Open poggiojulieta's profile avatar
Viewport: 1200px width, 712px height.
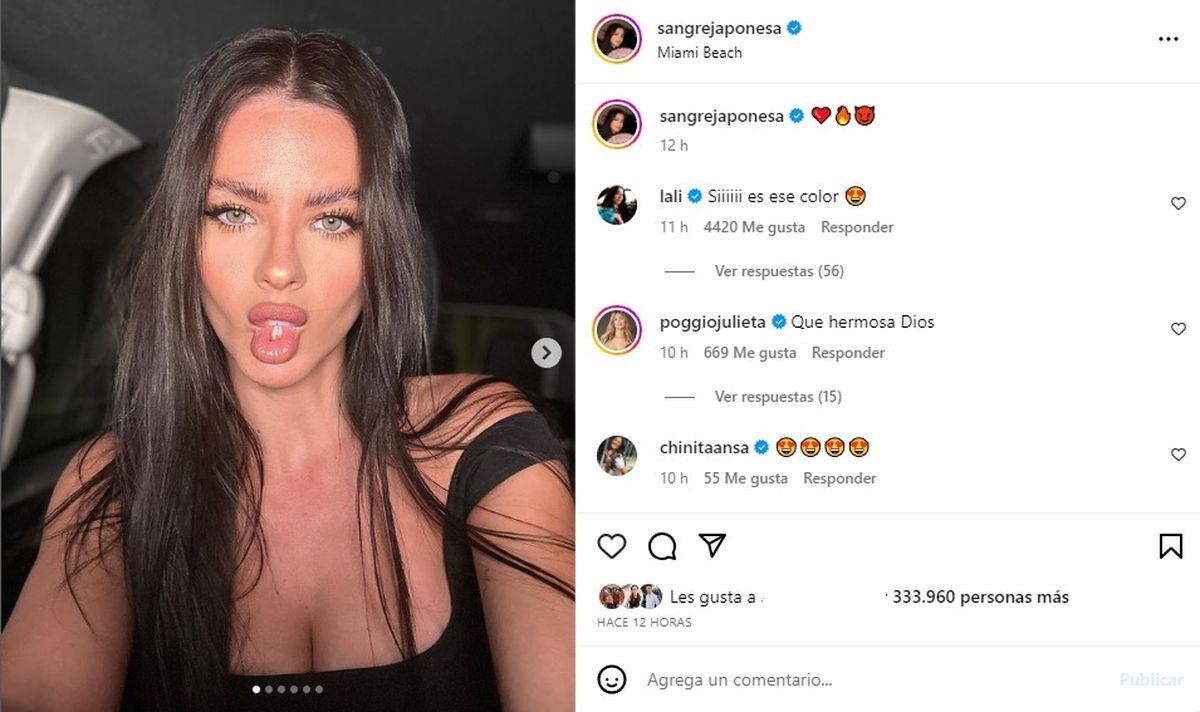(617, 330)
